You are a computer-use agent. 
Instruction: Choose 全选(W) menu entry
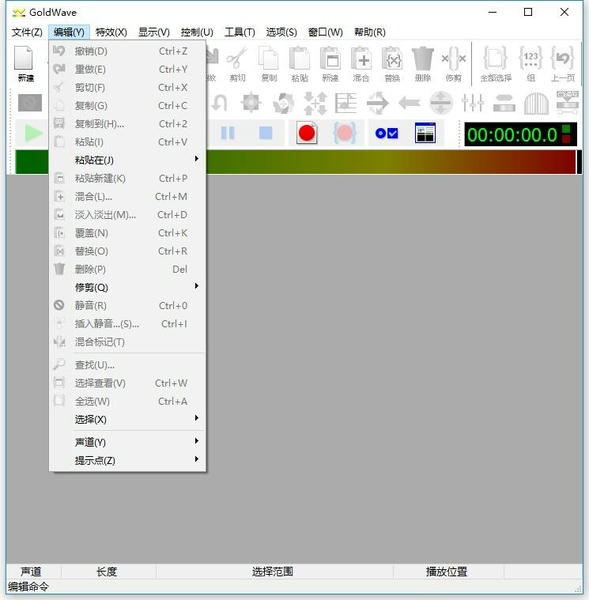point(127,401)
